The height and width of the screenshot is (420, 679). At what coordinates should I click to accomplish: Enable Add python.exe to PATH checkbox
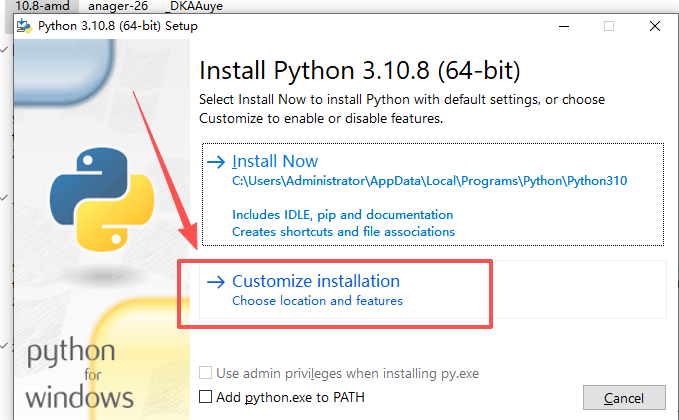tap(205, 397)
